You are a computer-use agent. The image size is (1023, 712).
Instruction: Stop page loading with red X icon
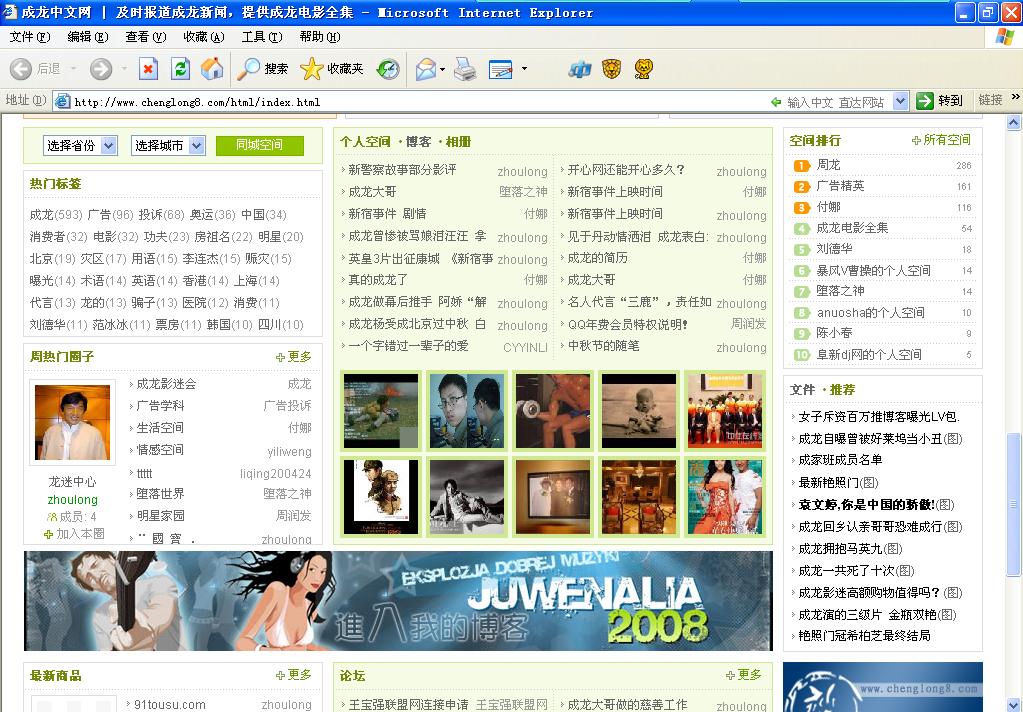(149, 69)
